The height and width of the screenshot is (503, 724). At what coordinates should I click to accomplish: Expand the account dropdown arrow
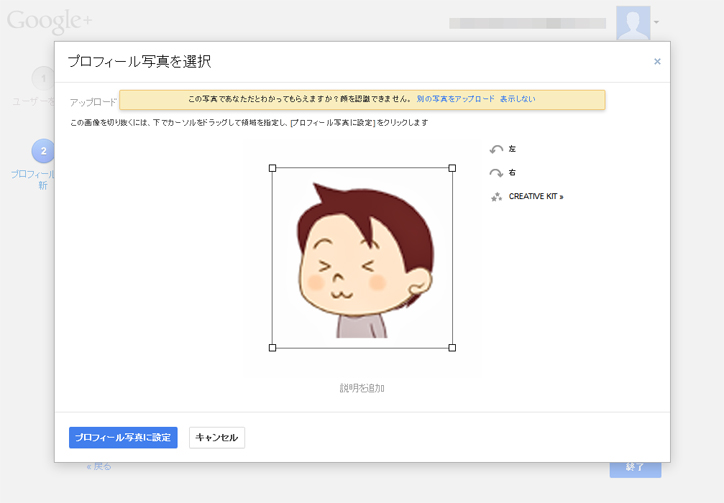tap(656, 22)
